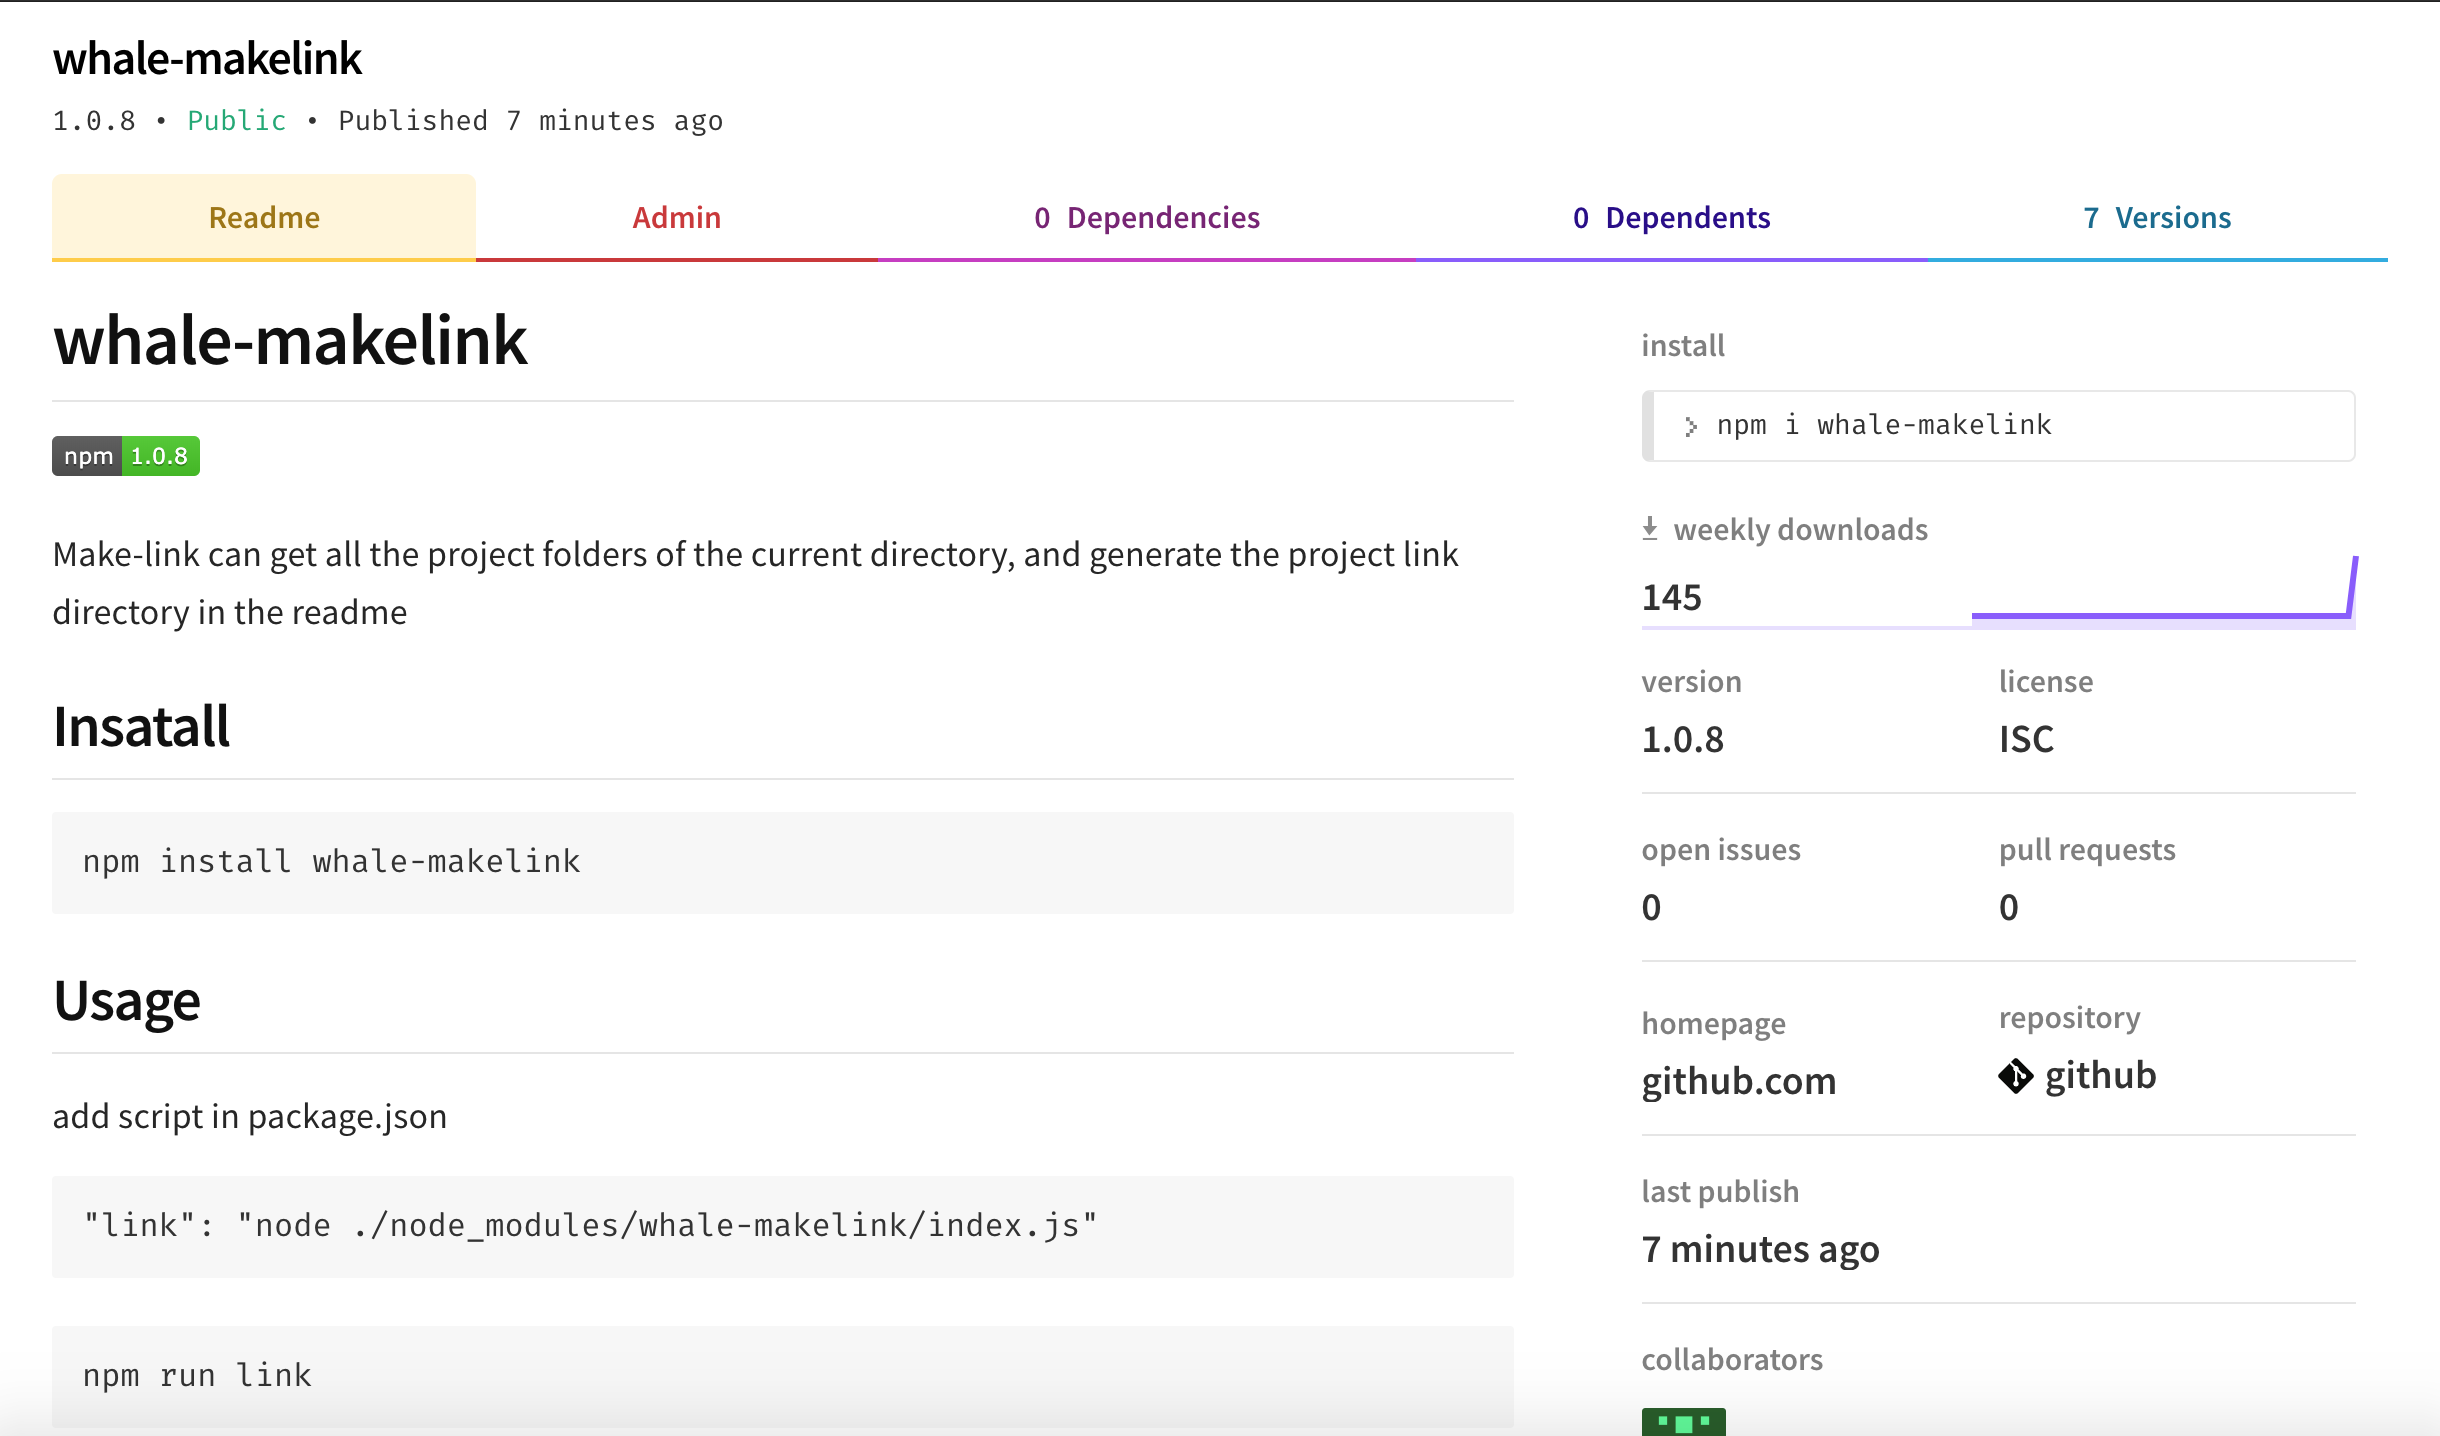This screenshot has width=2440, height=1436.
Task: Open the 7 Versions tab
Action: [2157, 217]
